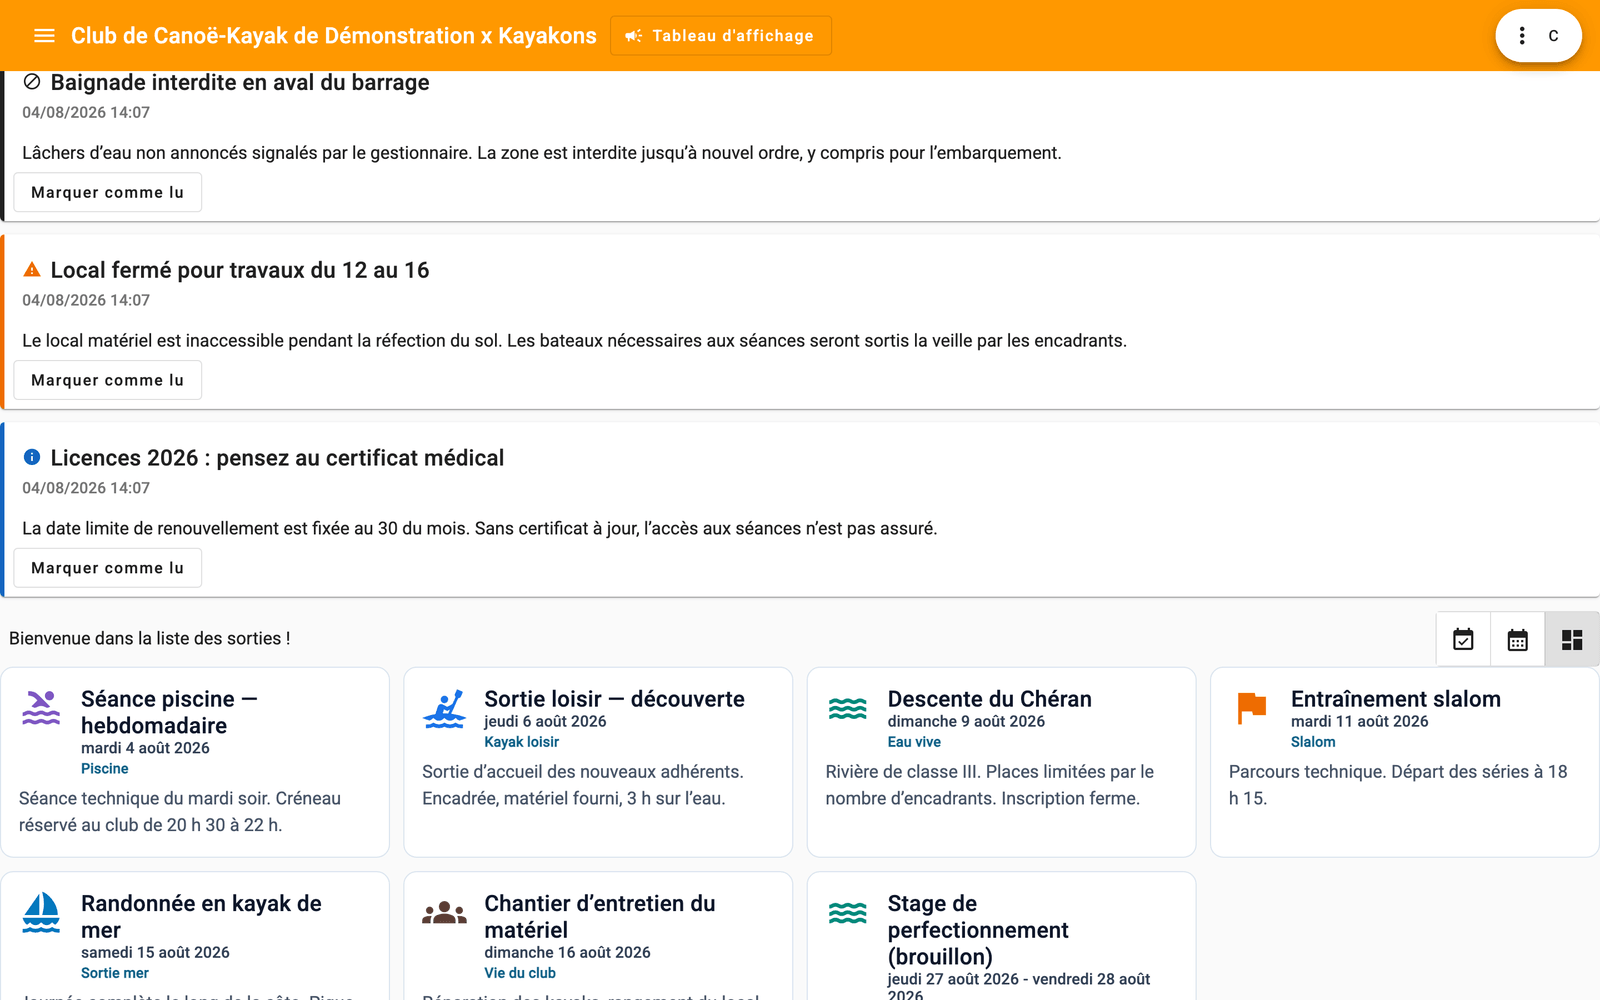This screenshot has height=1000, width=1600.
Task: Click the Baignade interdite en aval du barrage title
Action: tap(240, 82)
